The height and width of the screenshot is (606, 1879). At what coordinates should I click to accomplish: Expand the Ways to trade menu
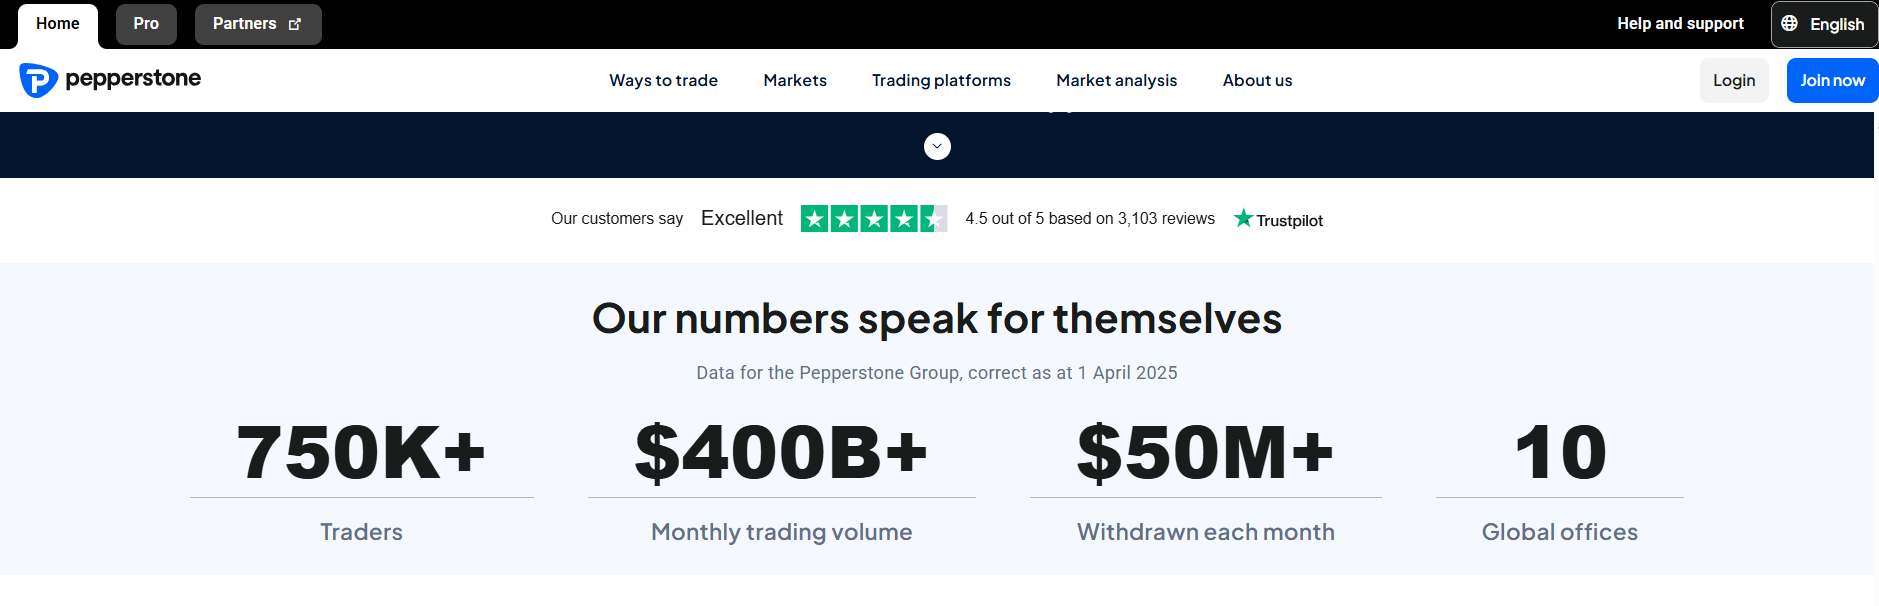[x=663, y=80]
